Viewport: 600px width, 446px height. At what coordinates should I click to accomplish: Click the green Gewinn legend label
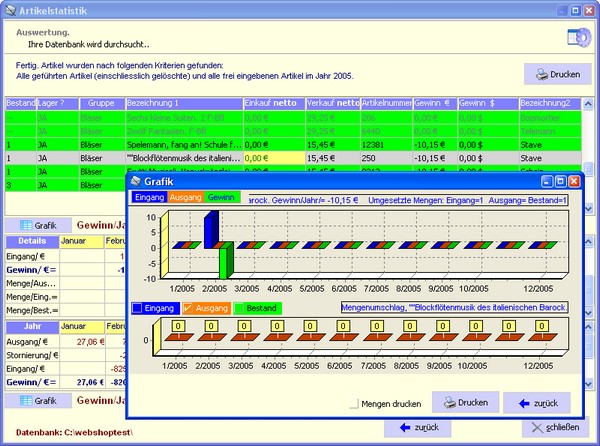click(x=223, y=197)
